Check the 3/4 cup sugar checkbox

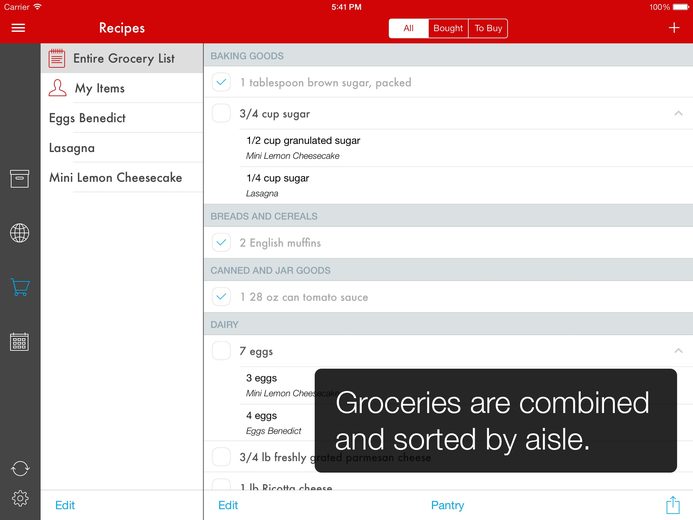click(x=221, y=113)
